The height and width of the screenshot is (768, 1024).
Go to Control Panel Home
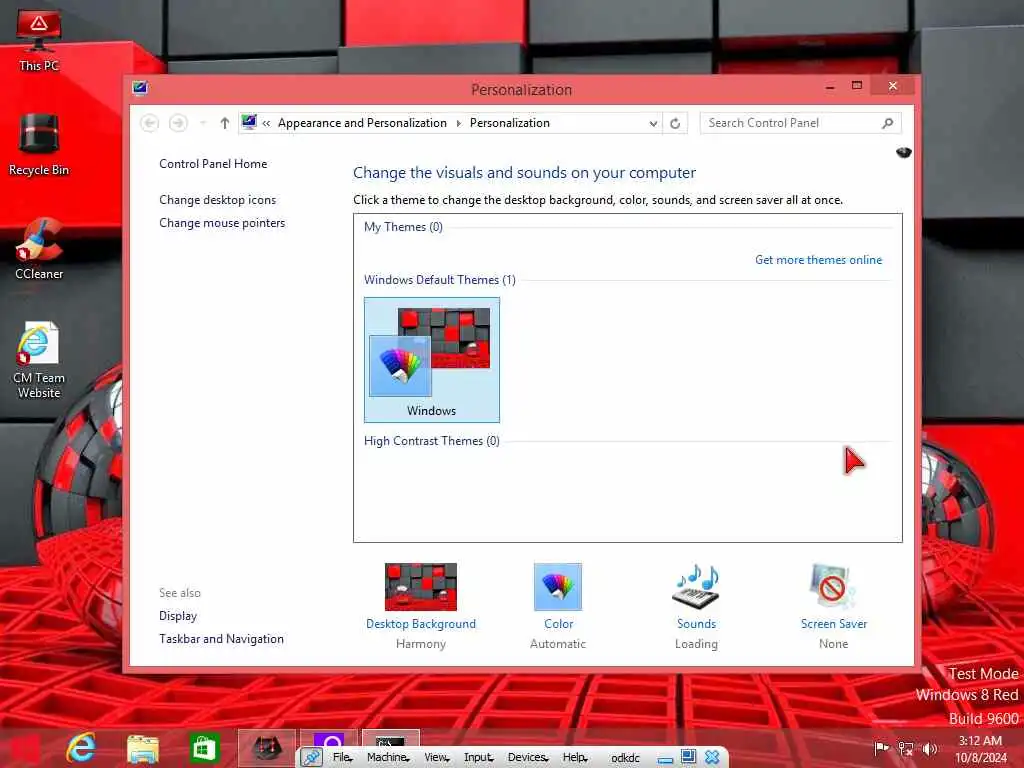coord(213,164)
